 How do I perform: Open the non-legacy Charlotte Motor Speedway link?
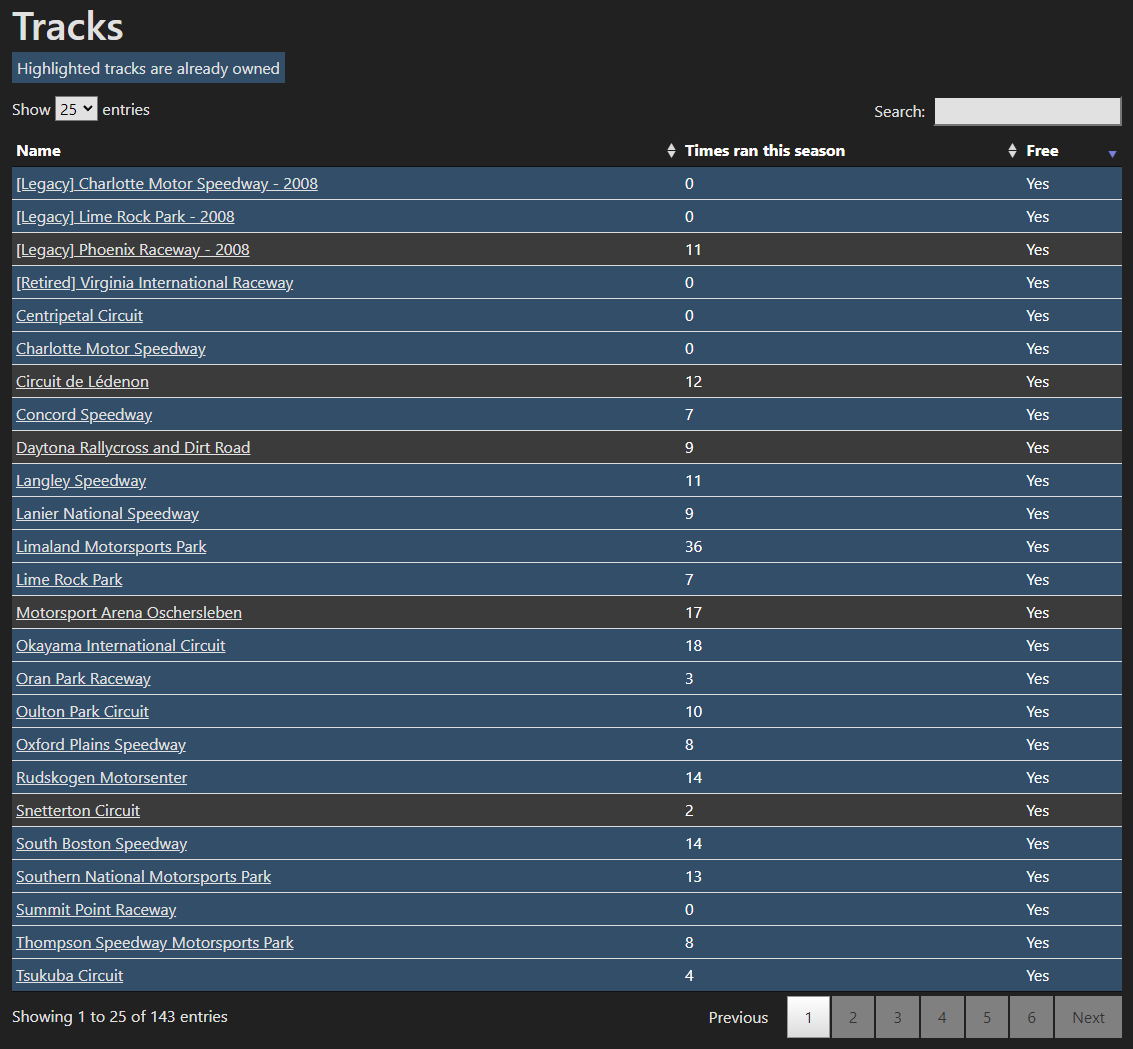[111, 349]
